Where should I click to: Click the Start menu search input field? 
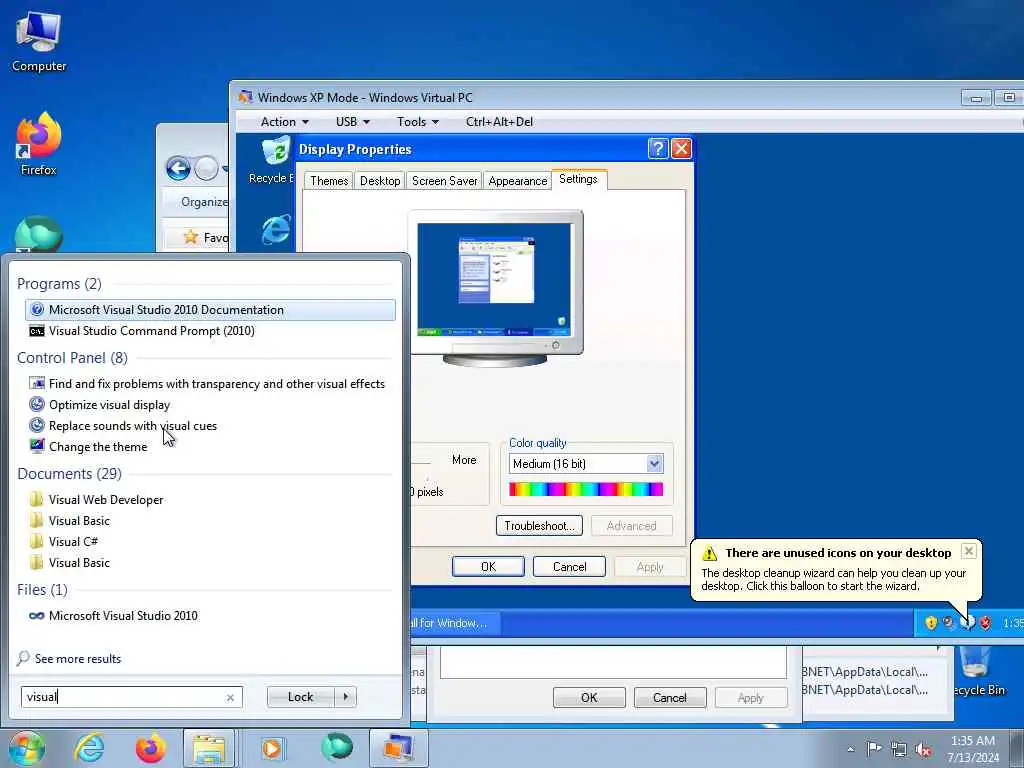click(x=131, y=697)
